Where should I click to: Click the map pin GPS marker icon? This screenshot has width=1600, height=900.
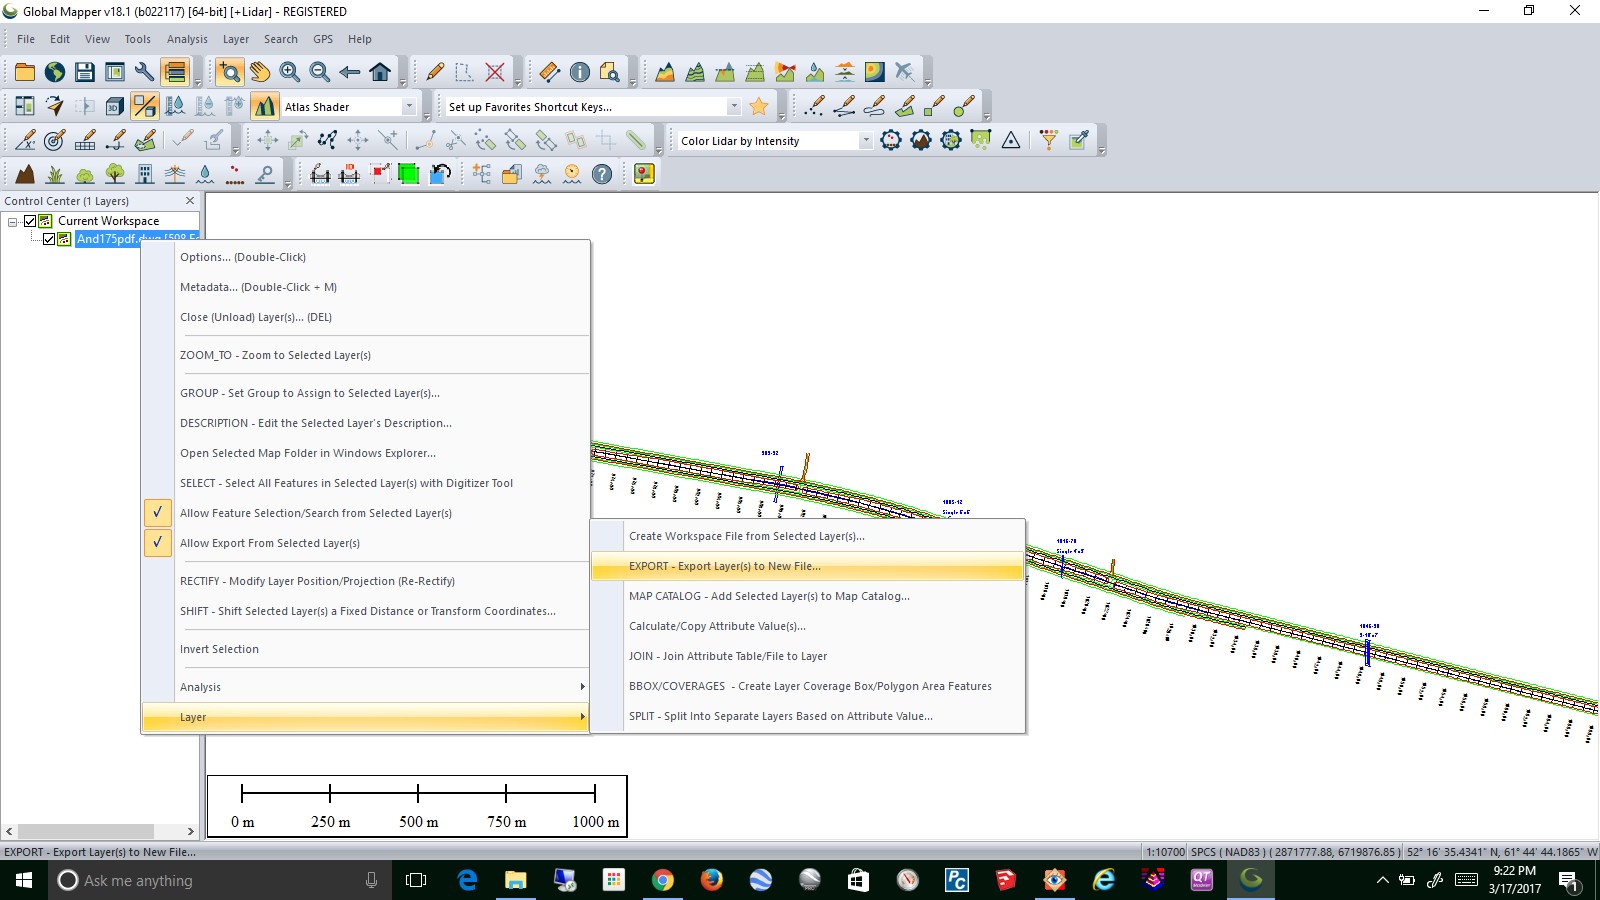coord(644,174)
